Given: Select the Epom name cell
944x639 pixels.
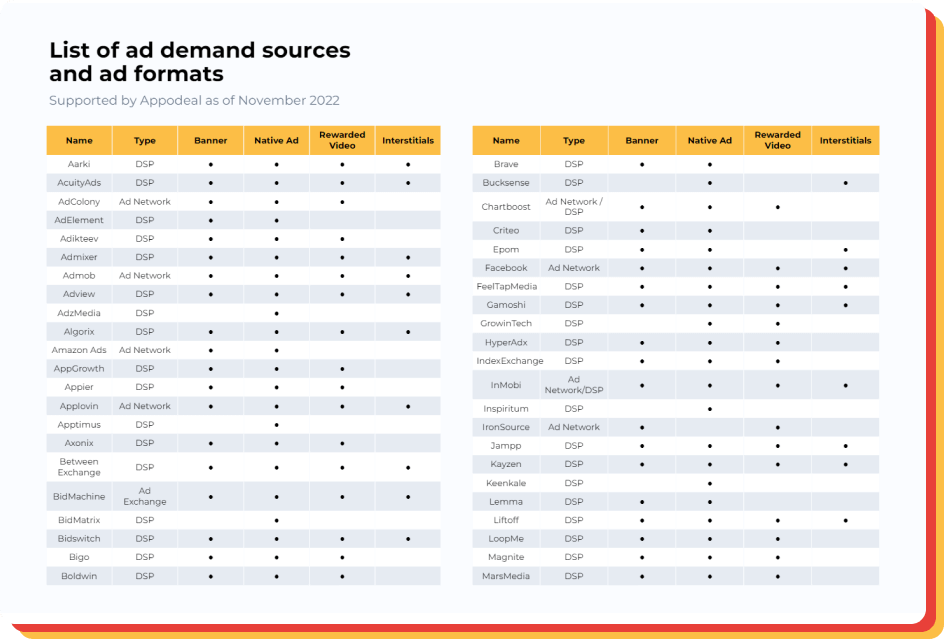Looking at the screenshot, I should click(506, 249).
